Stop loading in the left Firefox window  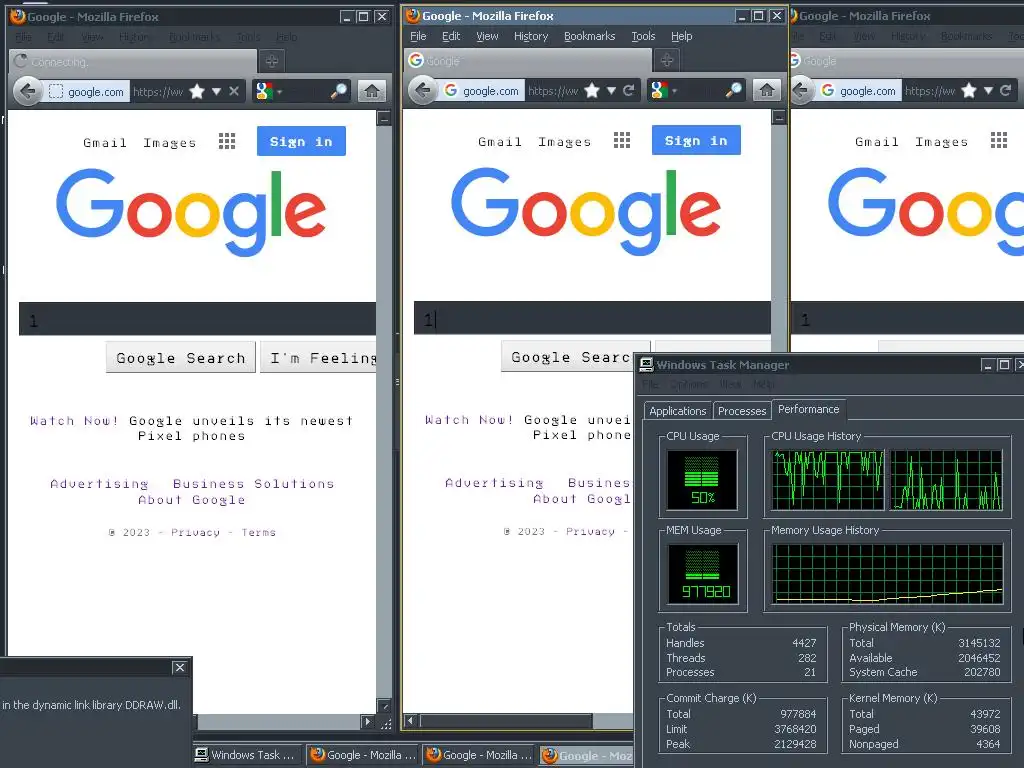point(234,91)
